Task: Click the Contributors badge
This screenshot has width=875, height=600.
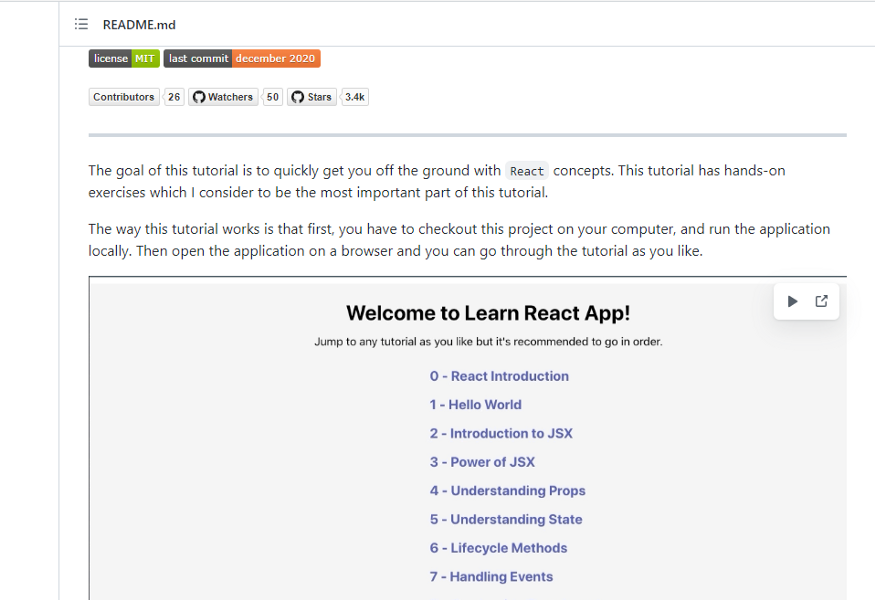Action: pyautogui.click(x=124, y=97)
